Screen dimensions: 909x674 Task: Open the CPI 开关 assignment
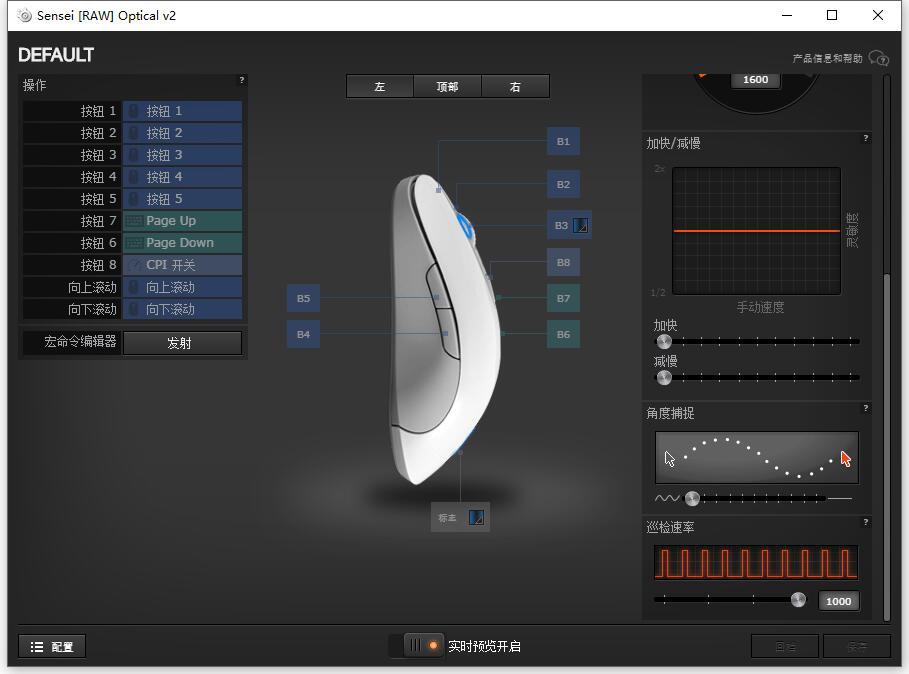click(x=183, y=265)
